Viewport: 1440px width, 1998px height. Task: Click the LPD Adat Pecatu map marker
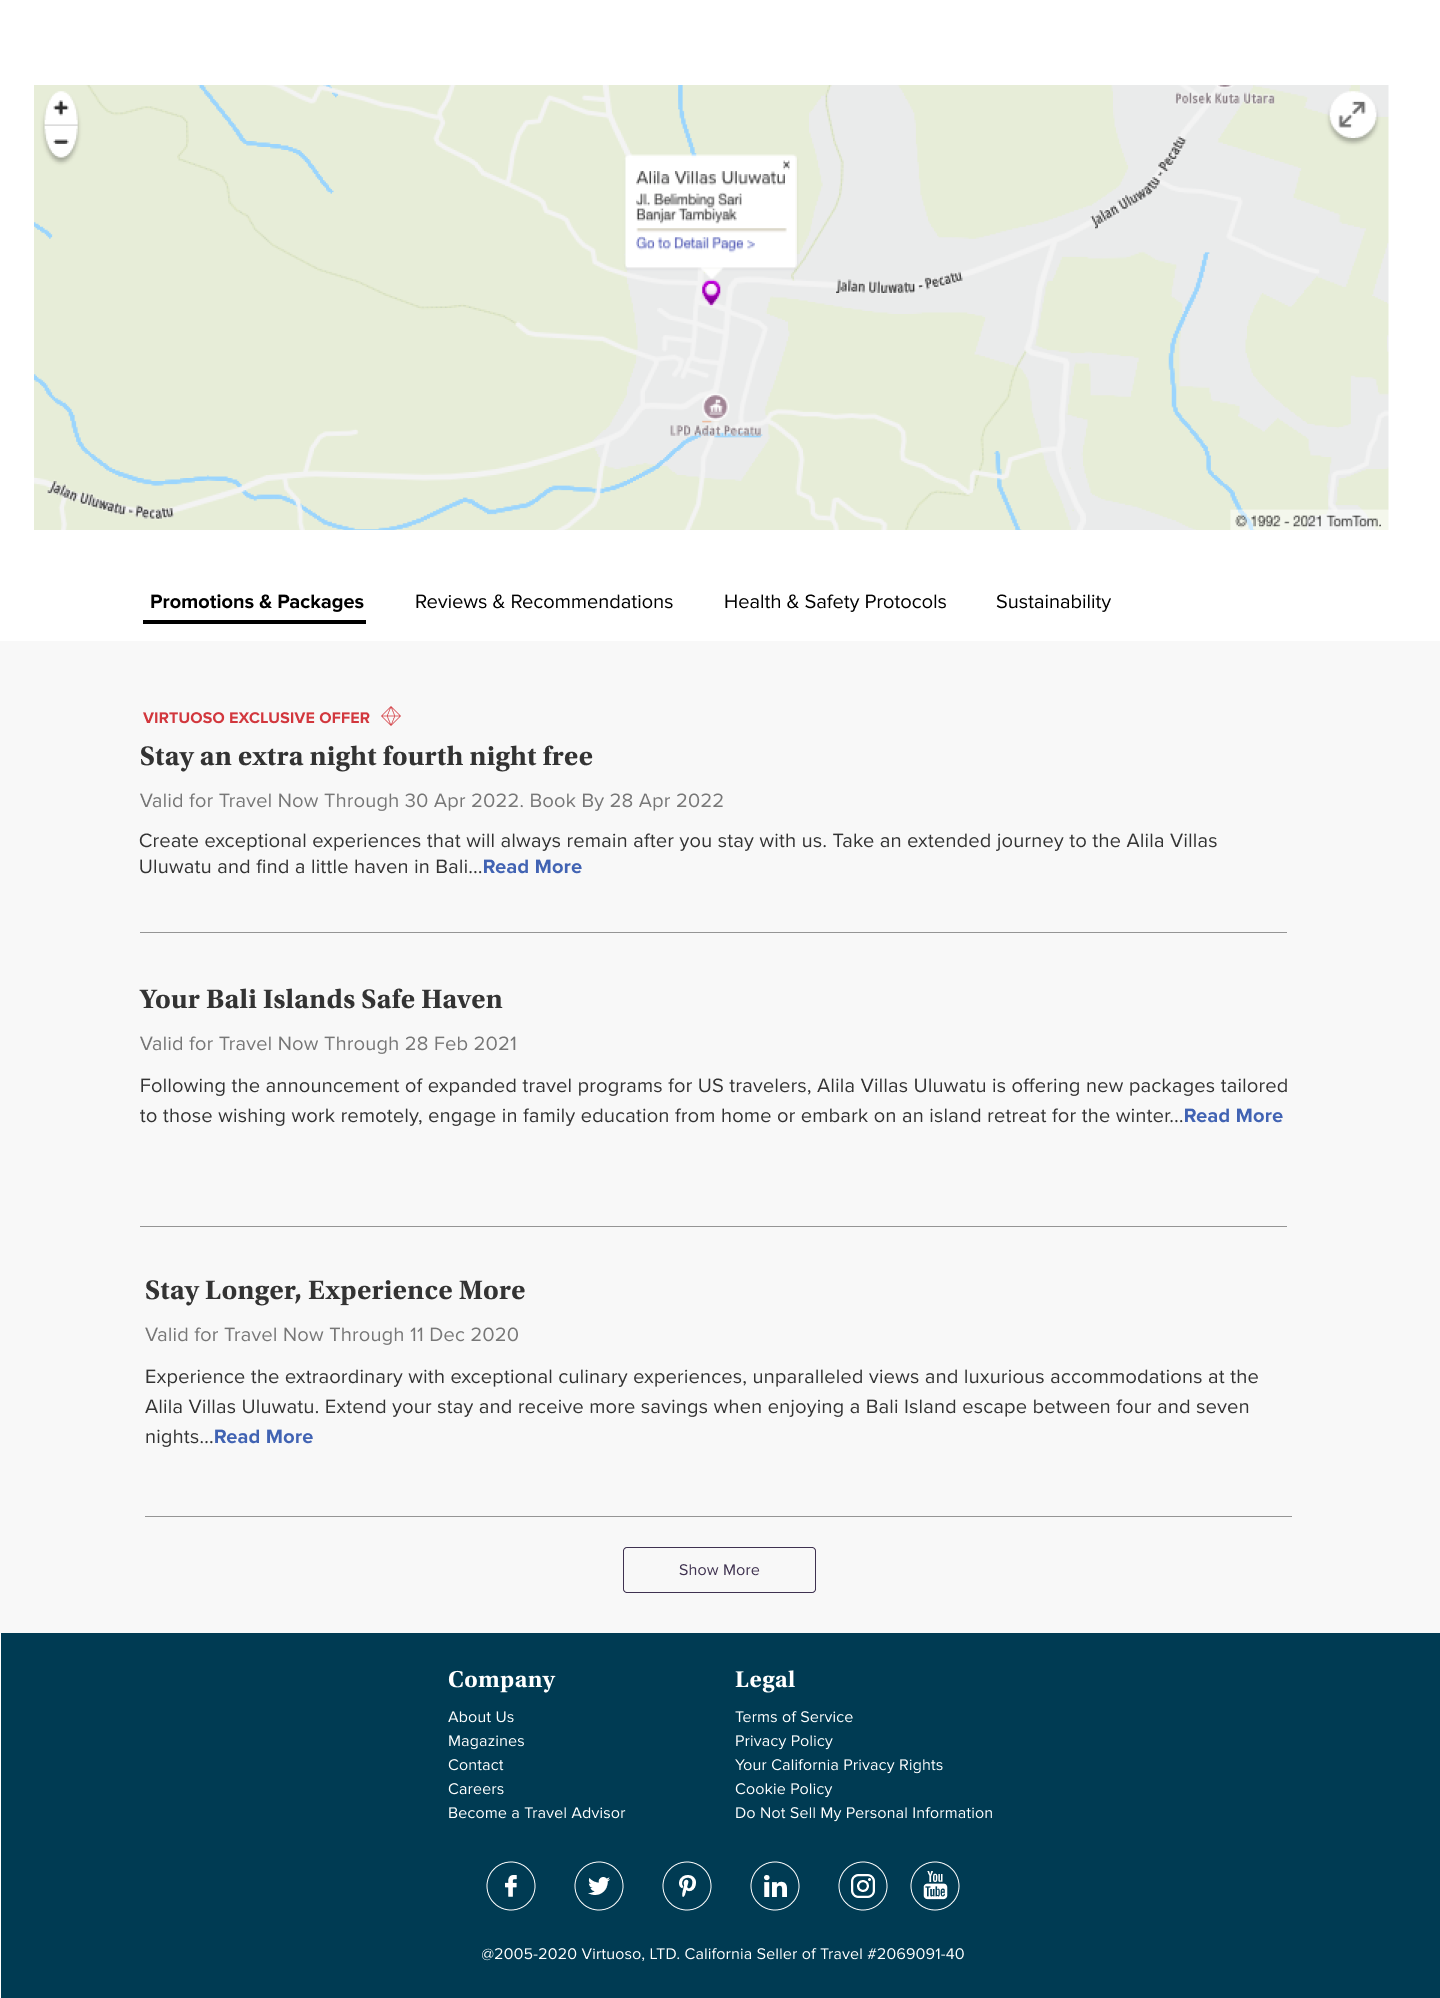click(x=715, y=407)
